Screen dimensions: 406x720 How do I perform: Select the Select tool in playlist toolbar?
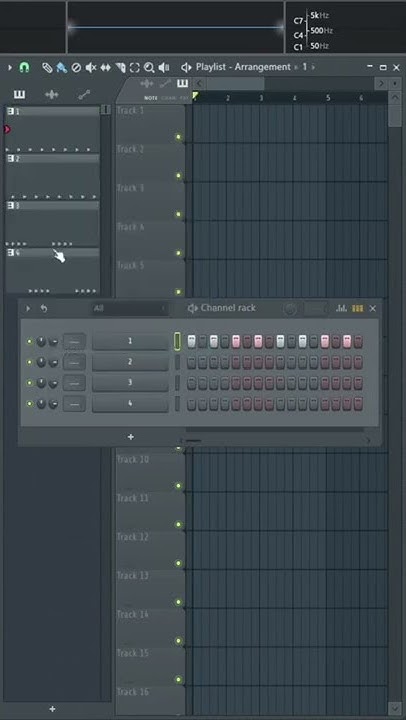click(x=135, y=68)
